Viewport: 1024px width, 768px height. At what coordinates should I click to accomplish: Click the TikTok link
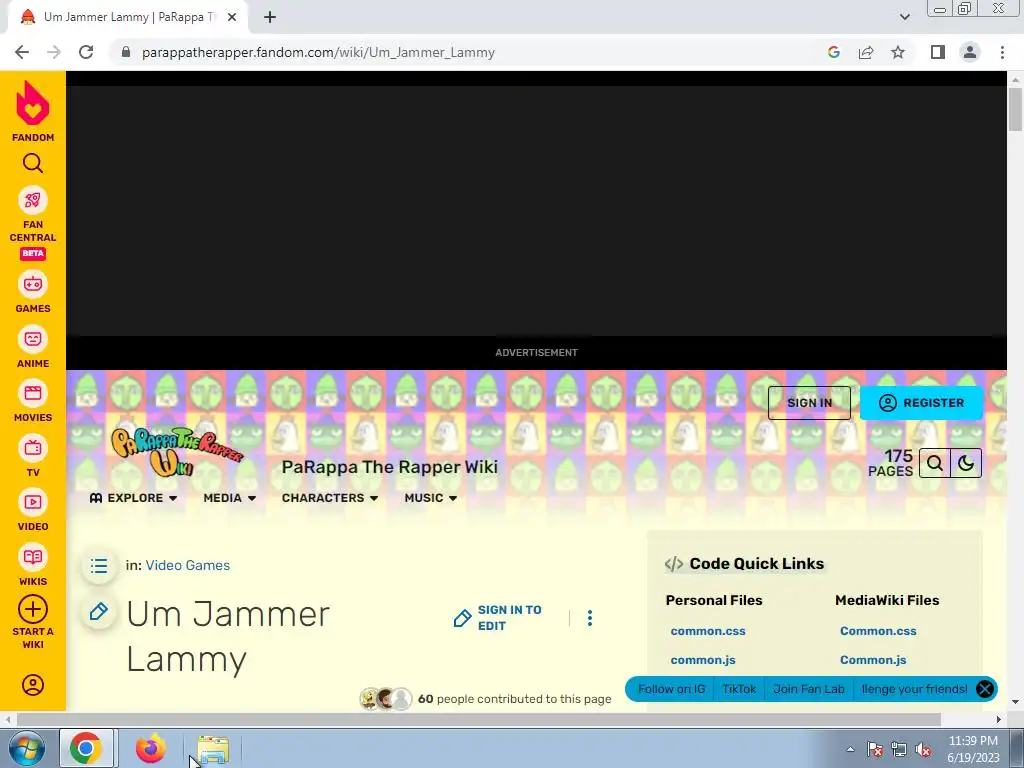tap(739, 689)
